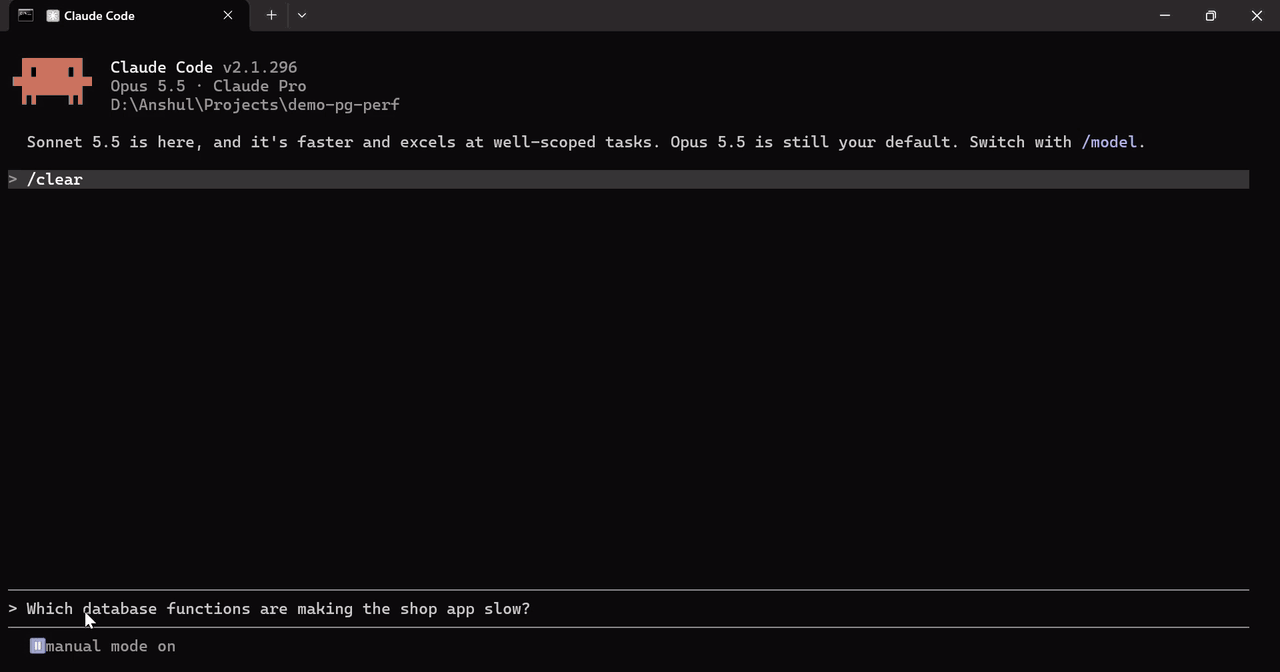This screenshot has height=672, width=1280.
Task: Click the /clear command line
Action: [628, 179]
